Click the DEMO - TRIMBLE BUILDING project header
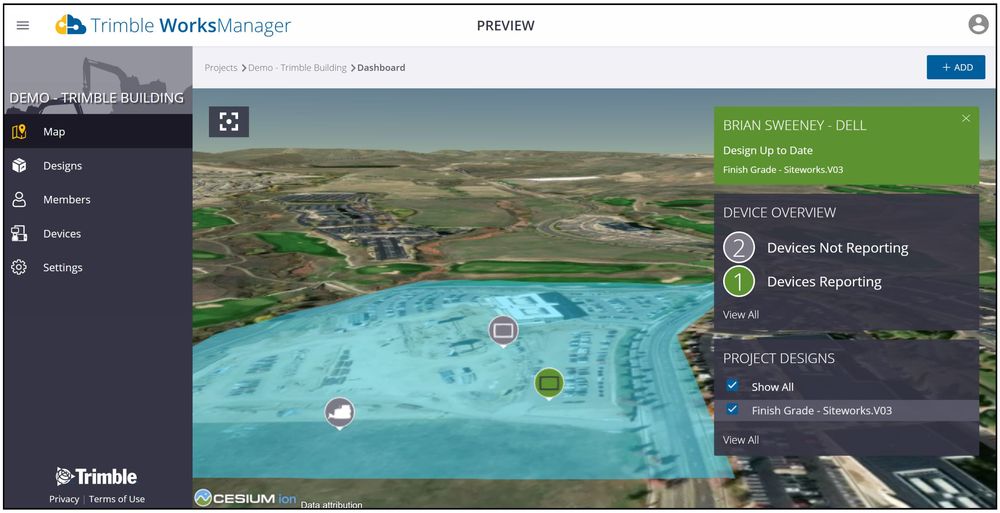 tap(96, 98)
